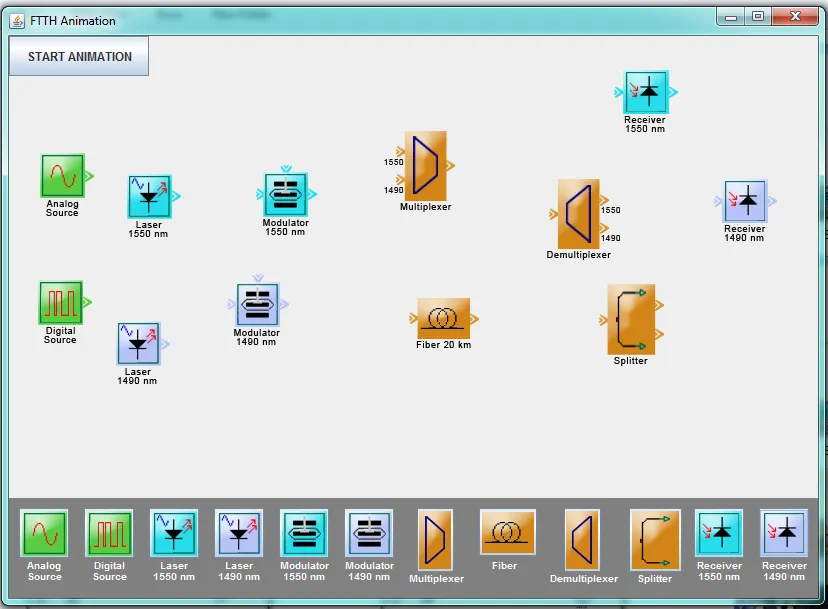
Task: Pick Fiber from the bottom palette
Action: 507,532
